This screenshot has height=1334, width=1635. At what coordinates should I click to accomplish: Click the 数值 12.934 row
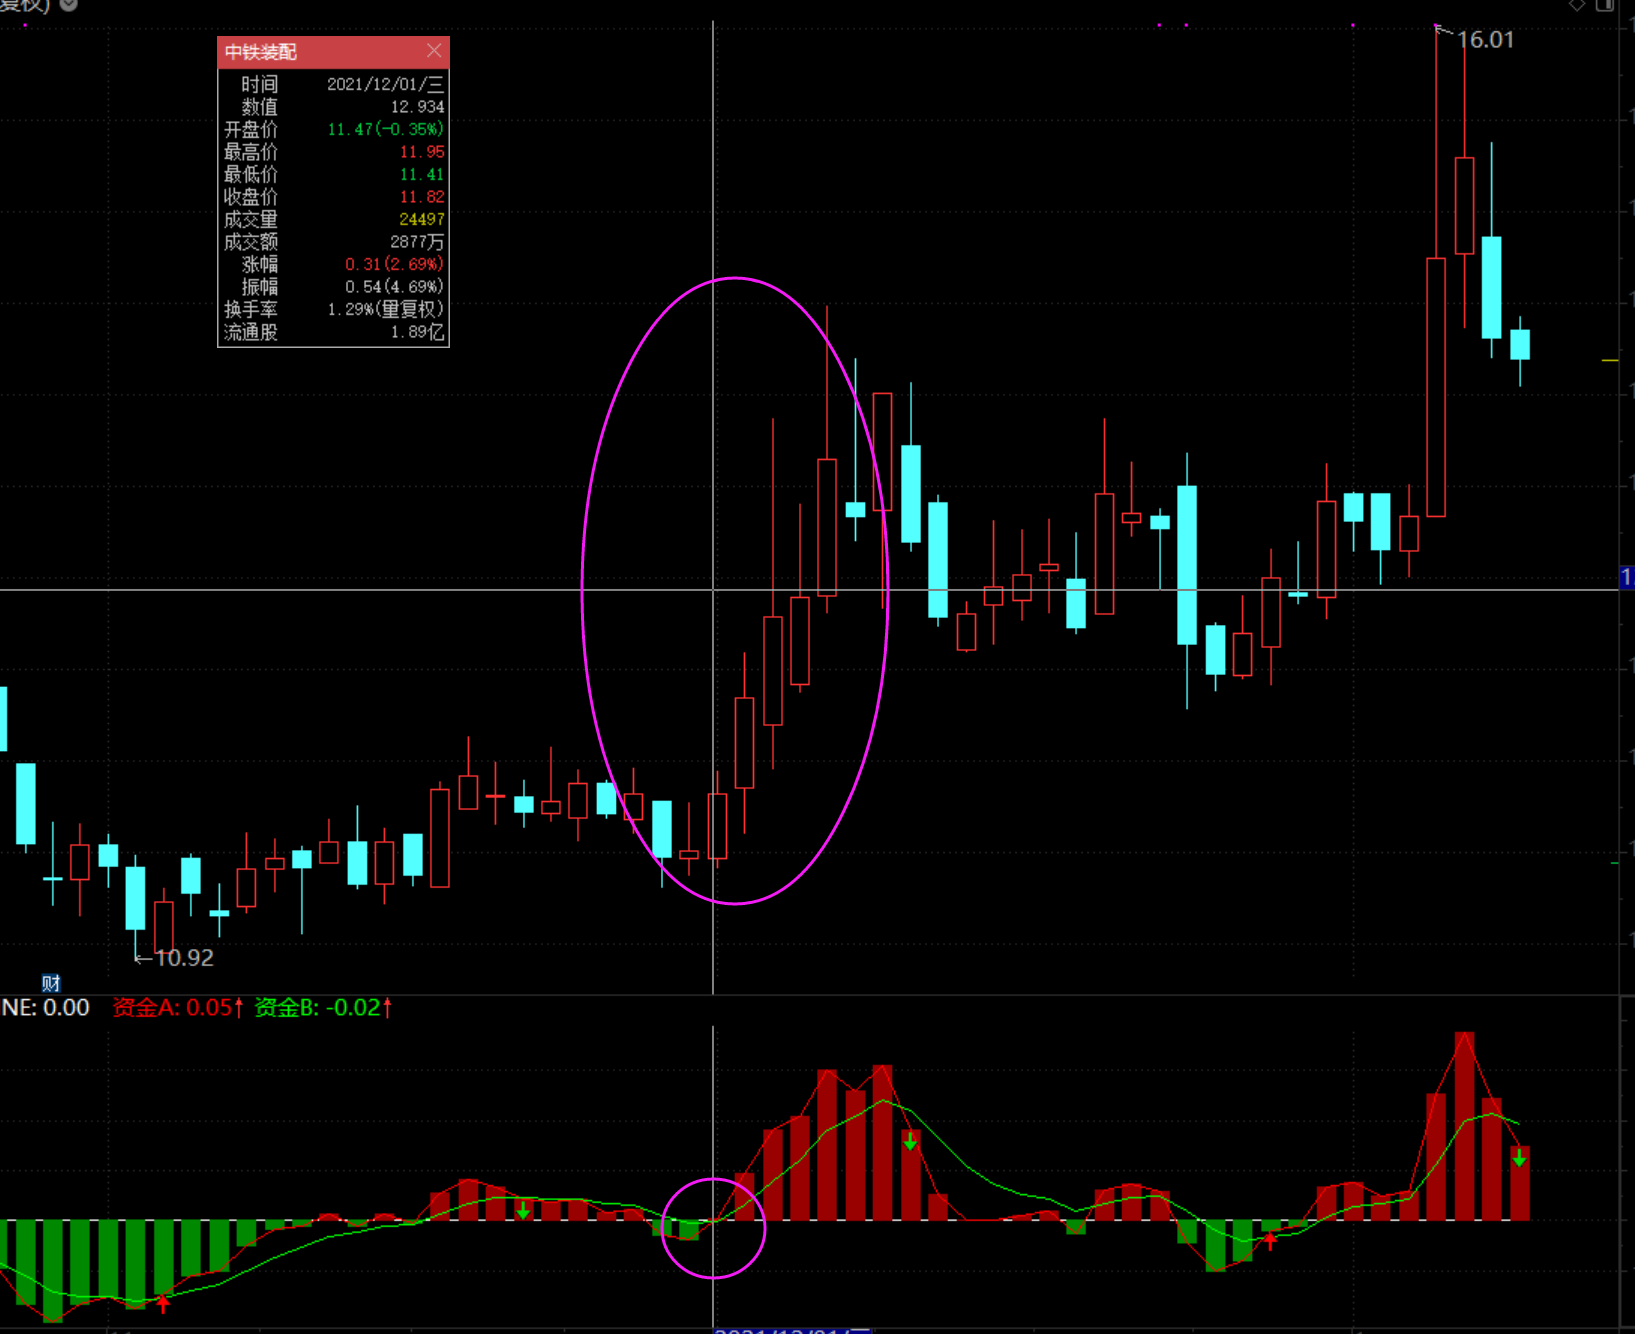point(333,107)
